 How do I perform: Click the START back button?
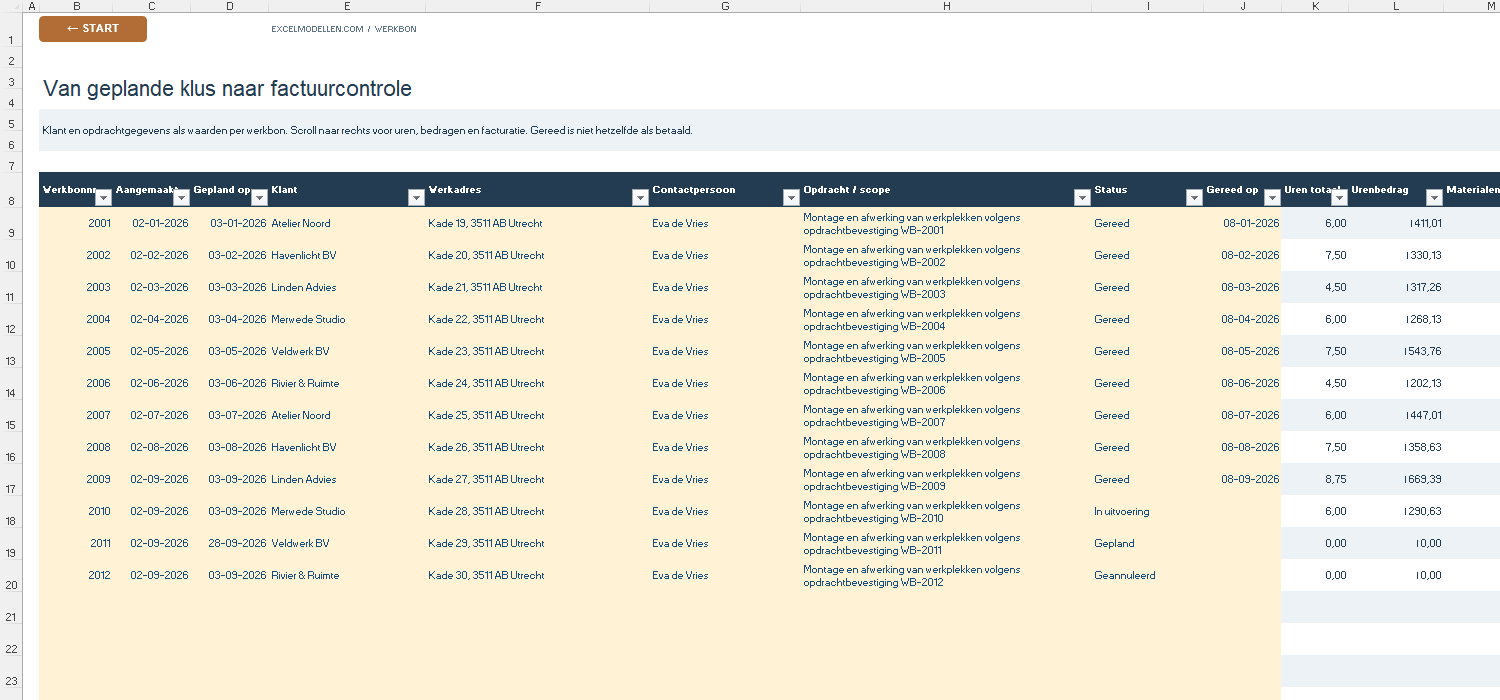(93, 29)
